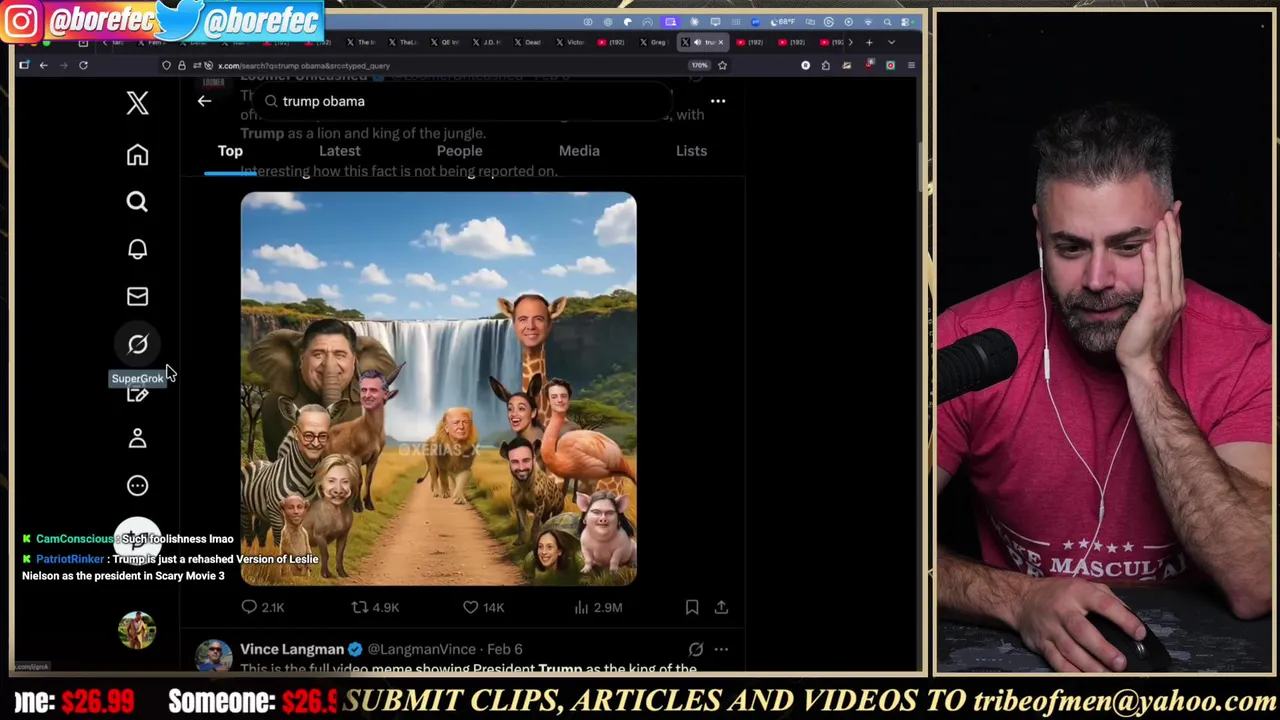Click browser forward button
This screenshot has height=720, width=1280.
(63, 65)
